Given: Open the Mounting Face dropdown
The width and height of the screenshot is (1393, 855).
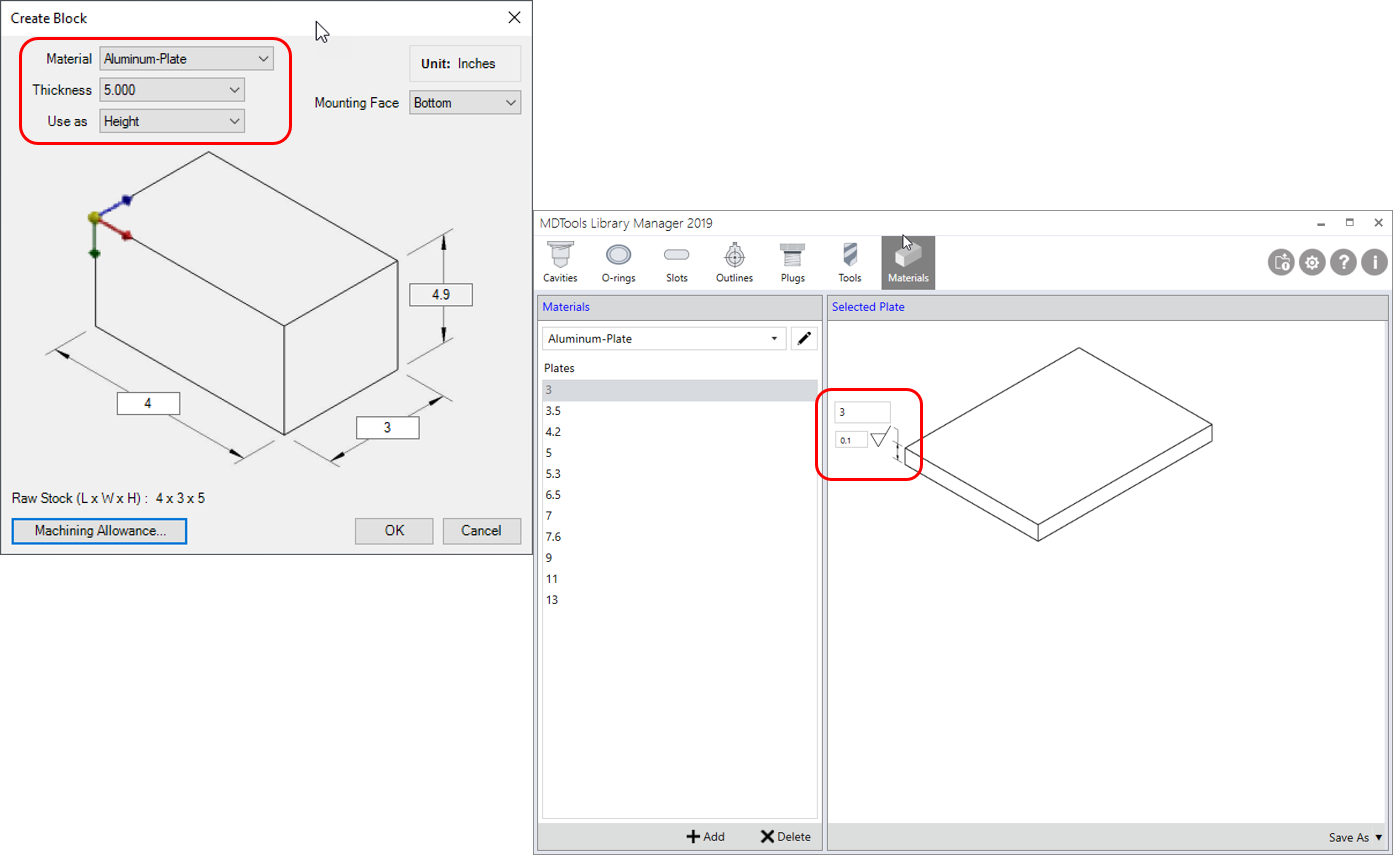Looking at the screenshot, I should (464, 102).
